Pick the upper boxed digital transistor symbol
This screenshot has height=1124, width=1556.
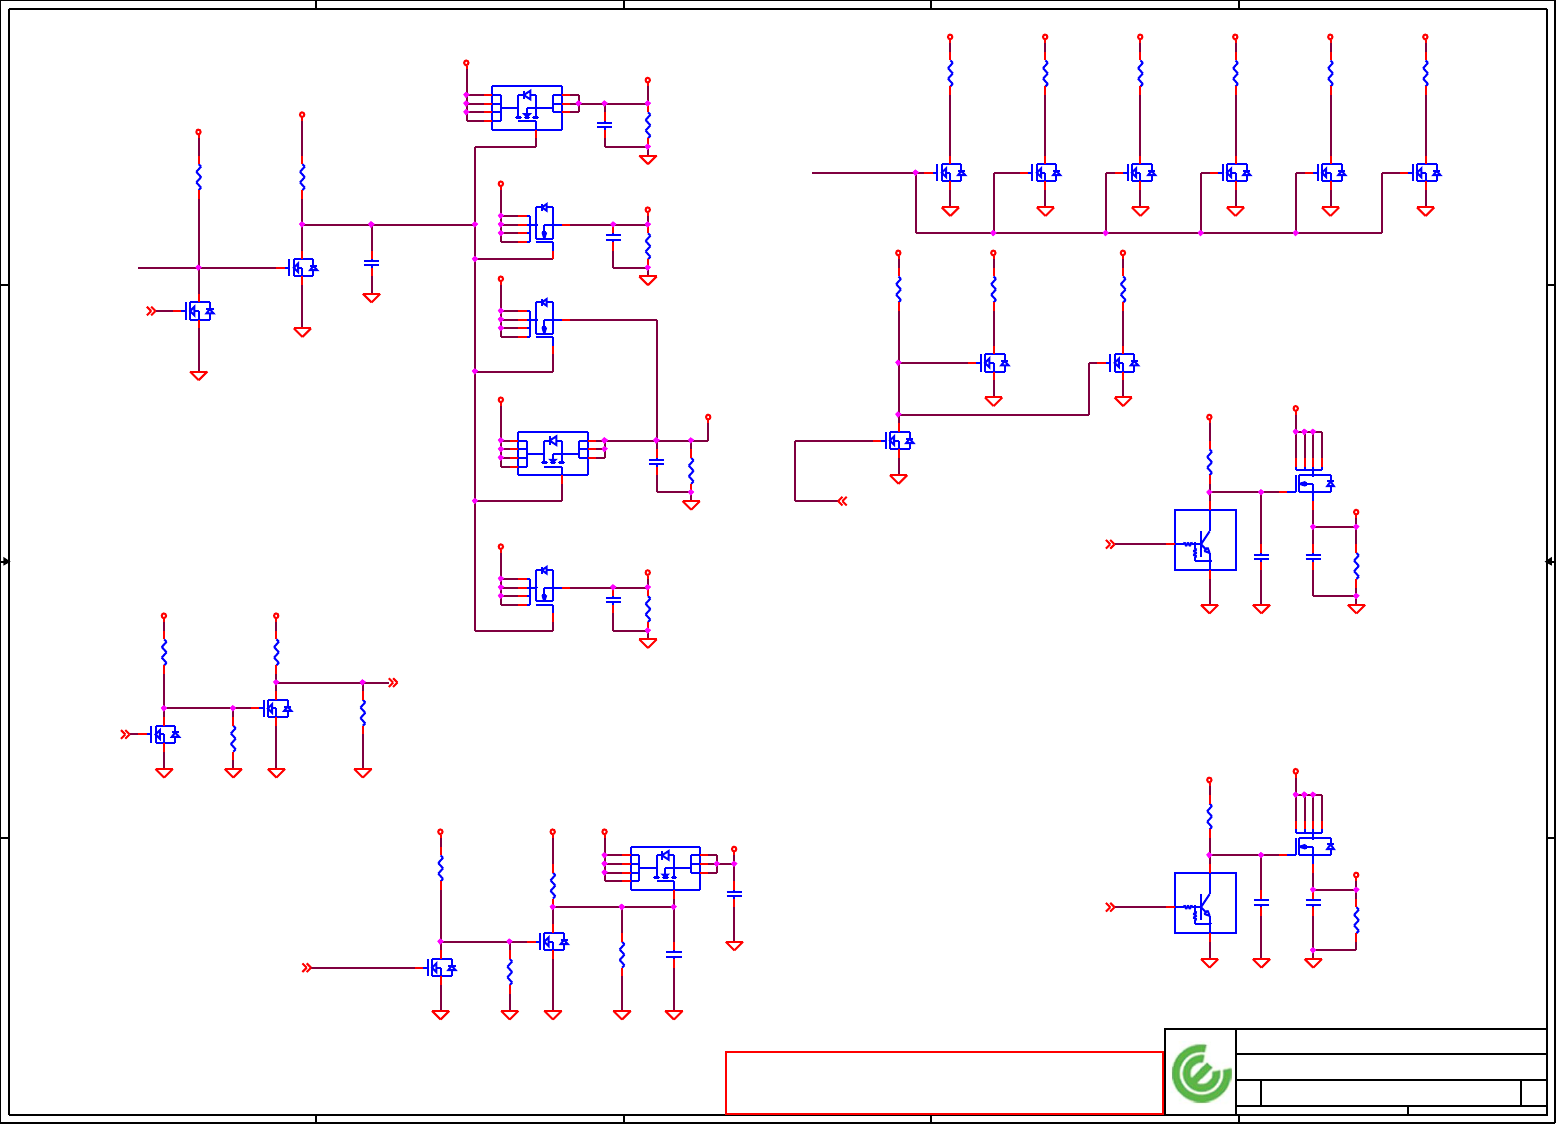pos(1205,540)
